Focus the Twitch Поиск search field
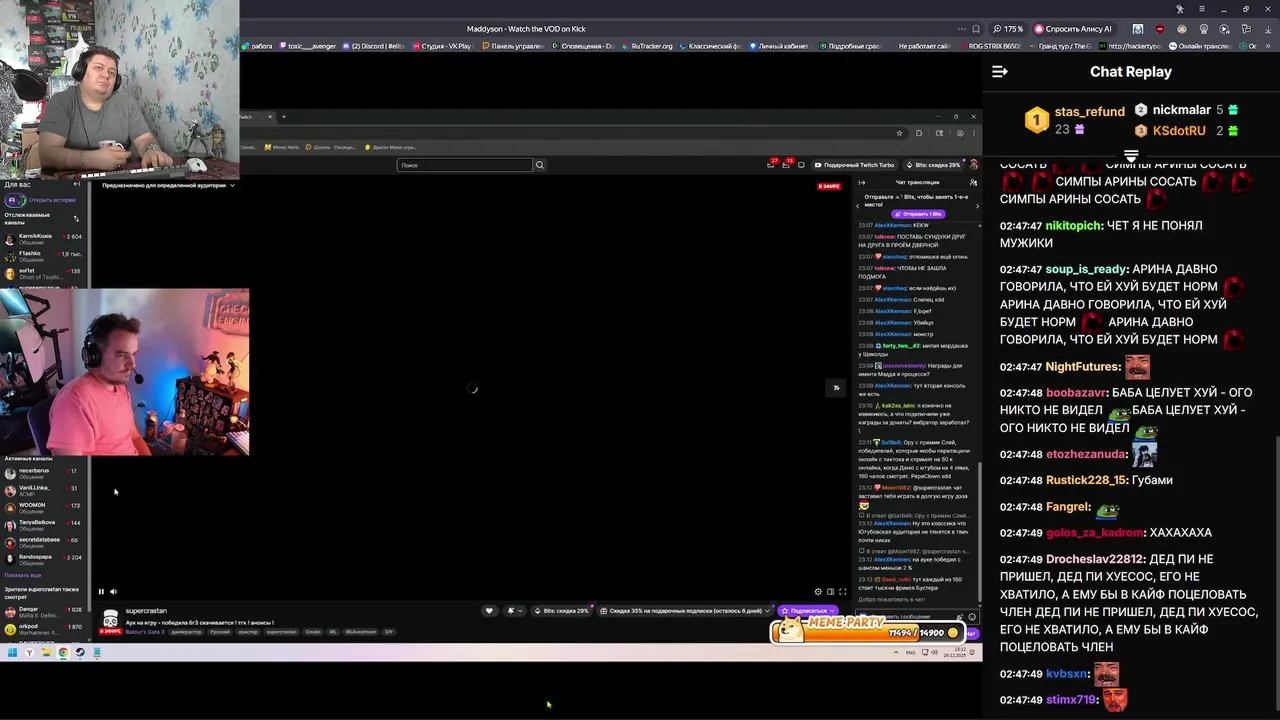 (465, 165)
